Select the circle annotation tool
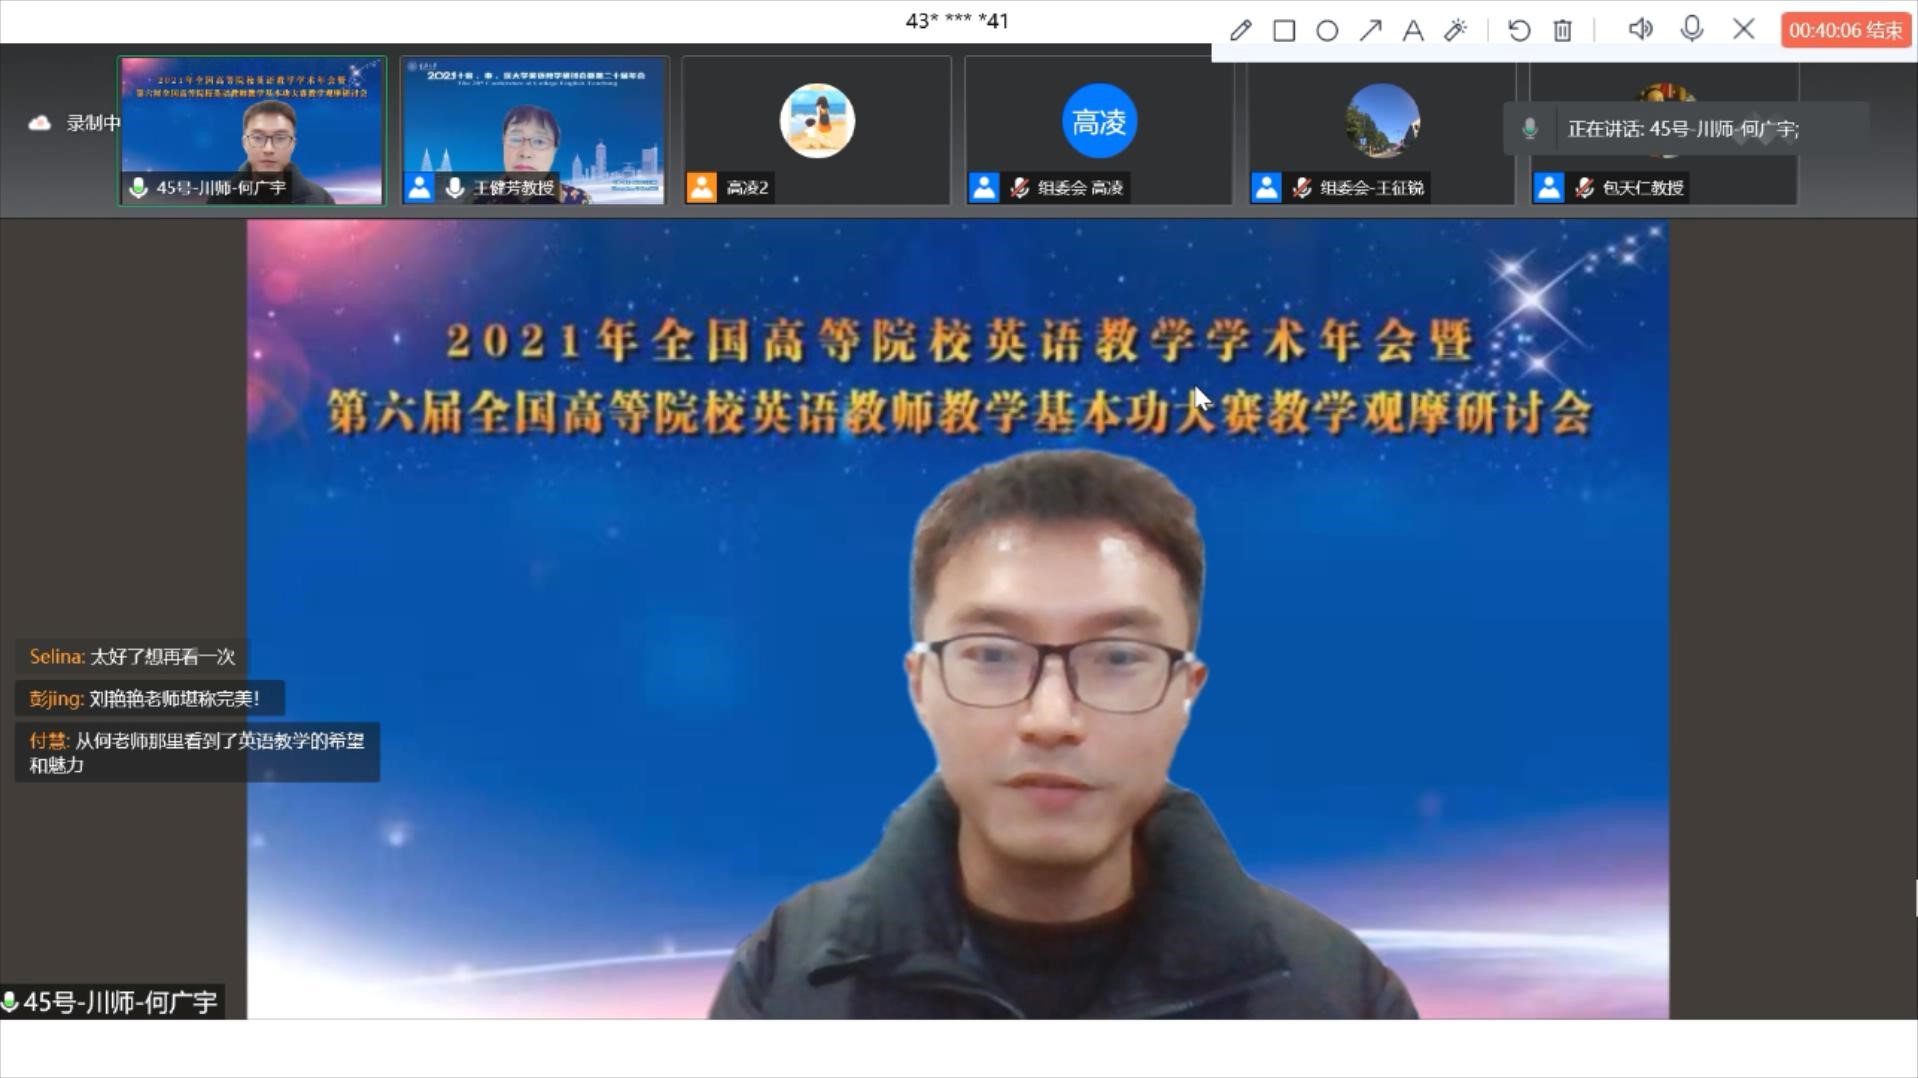 1327,30
